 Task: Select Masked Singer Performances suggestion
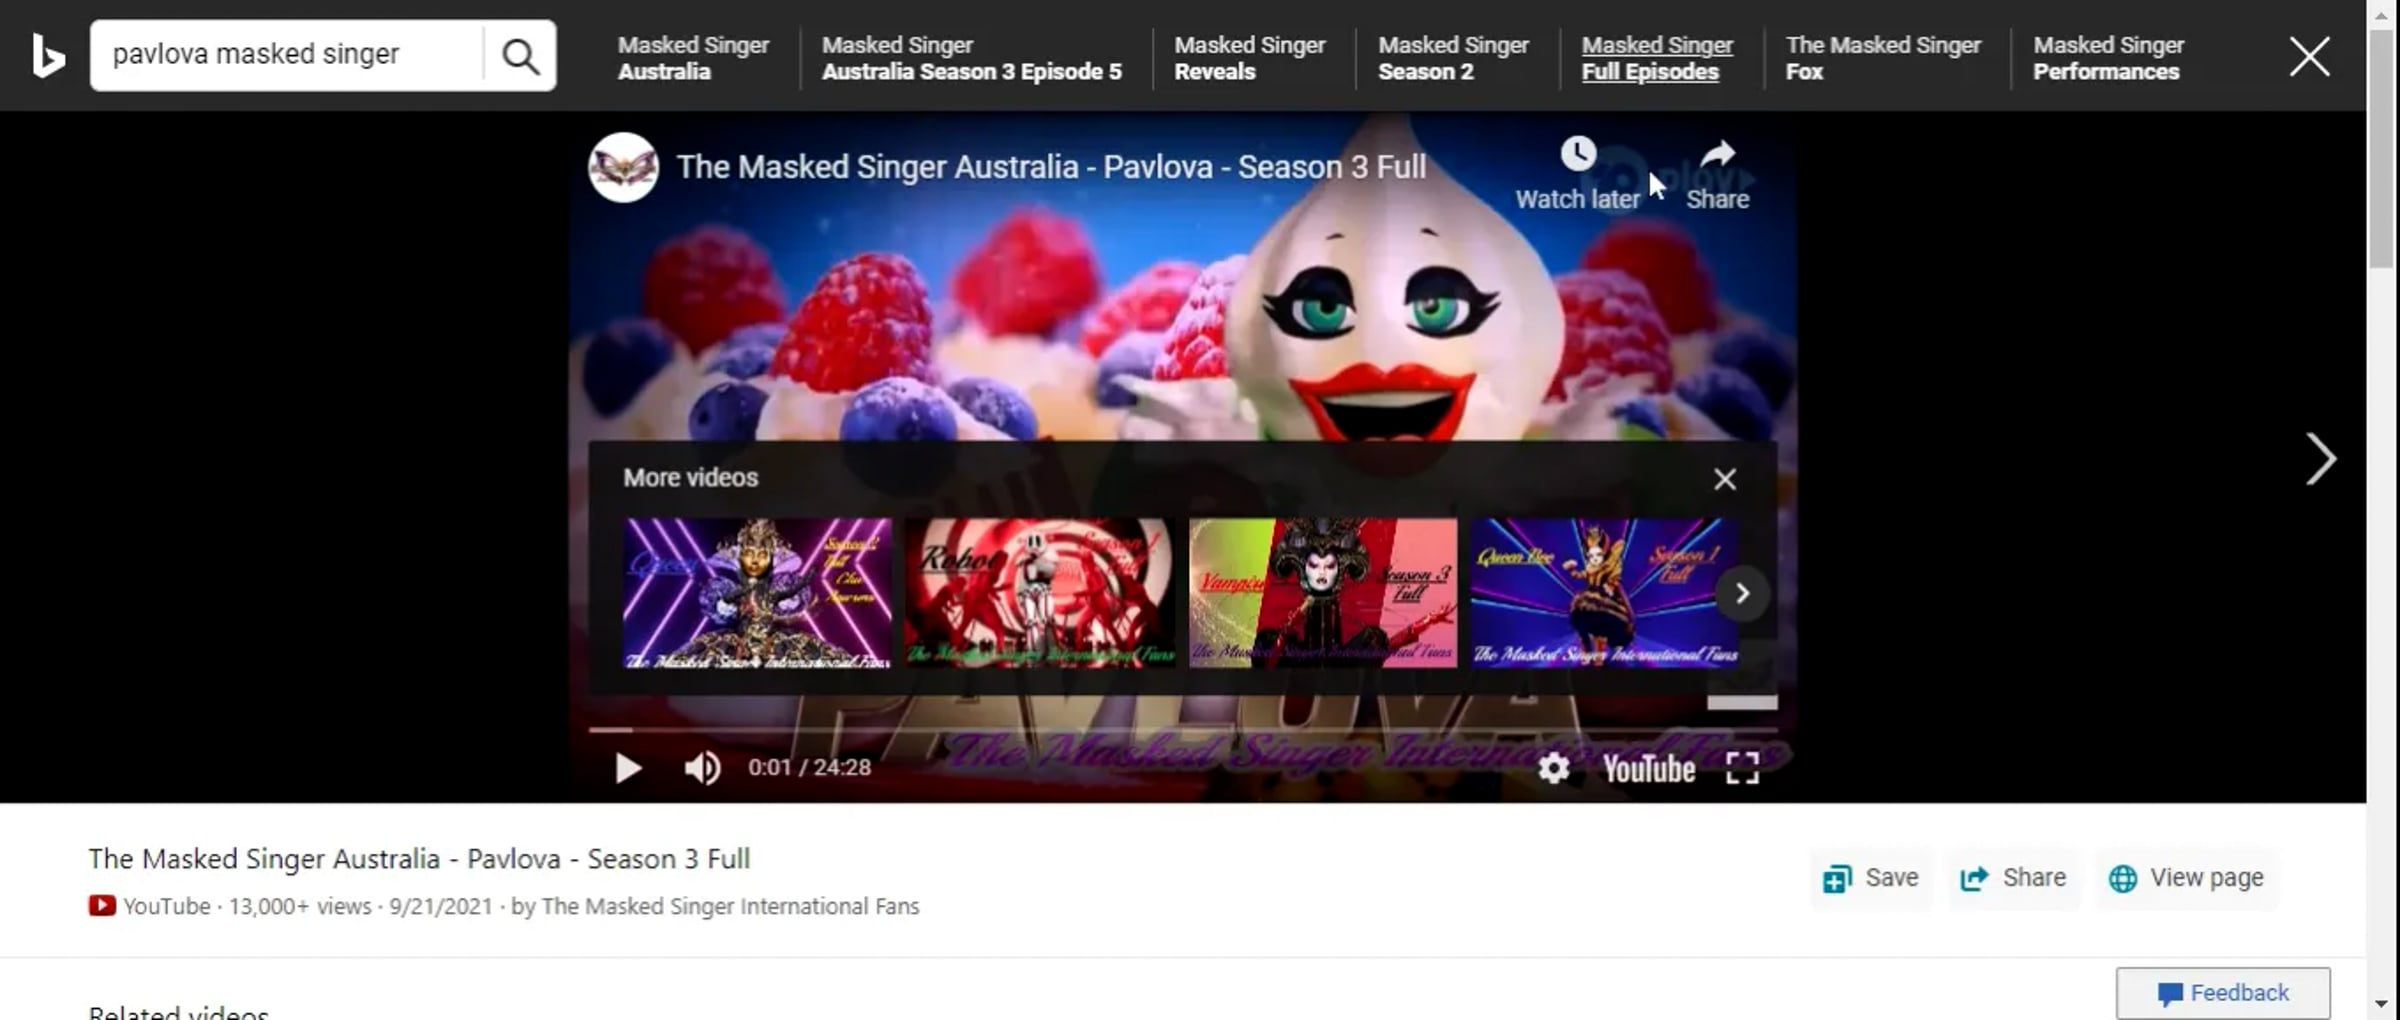2109,58
